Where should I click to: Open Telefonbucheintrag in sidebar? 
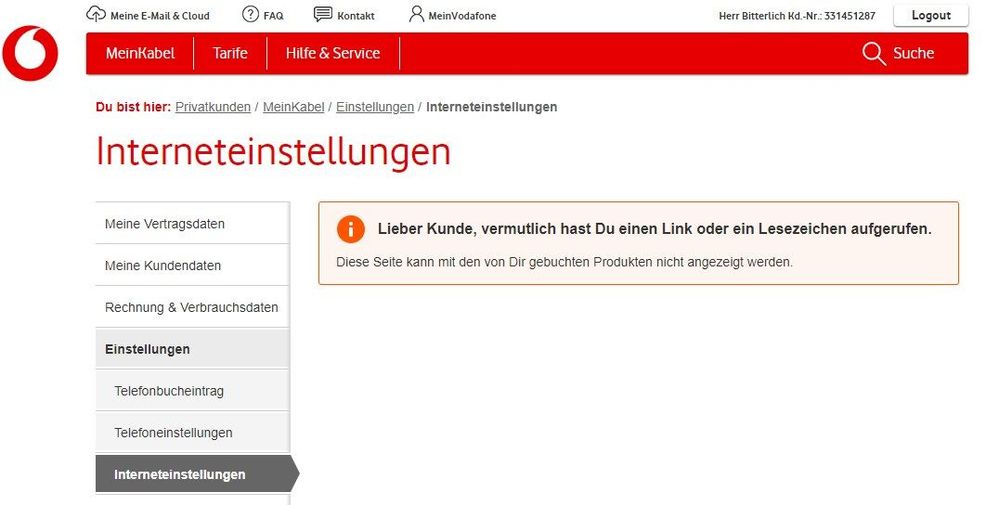pos(192,391)
